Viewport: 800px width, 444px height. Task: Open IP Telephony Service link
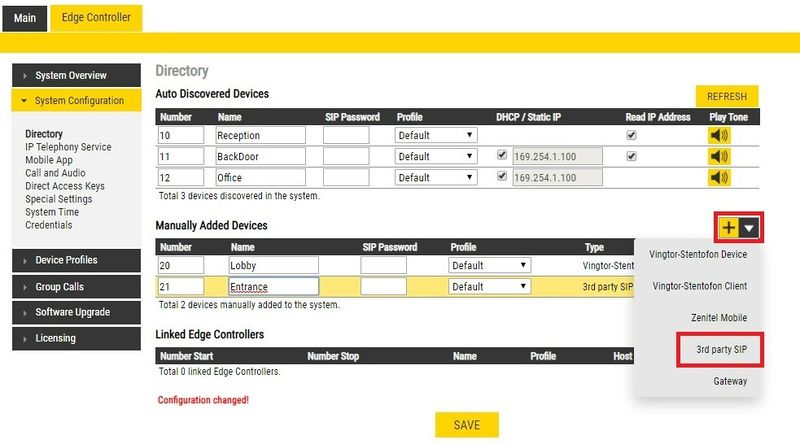(x=68, y=147)
